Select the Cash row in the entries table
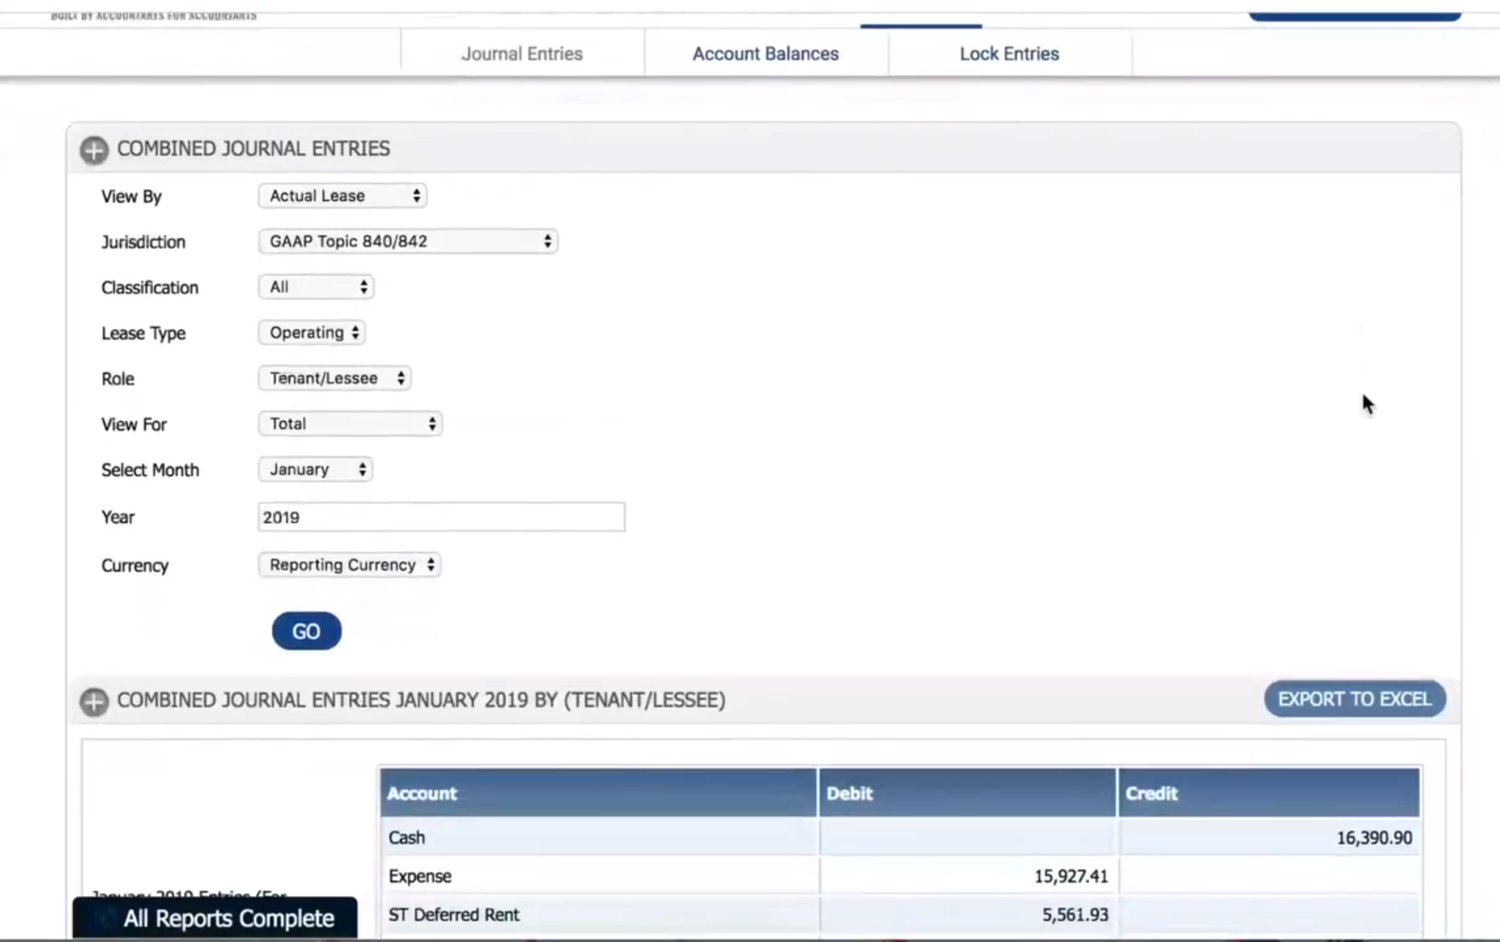Viewport: 1500px width, 942px height. point(598,837)
